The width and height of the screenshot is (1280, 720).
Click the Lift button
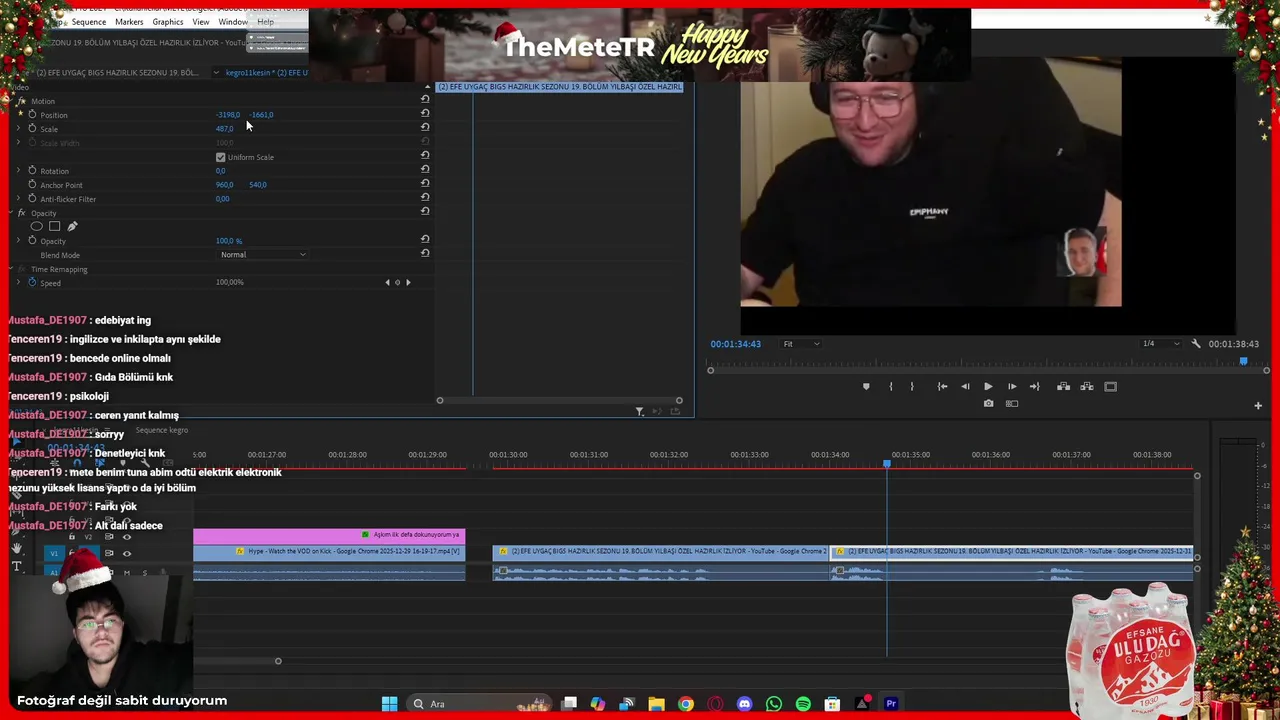pyautogui.click(x=1063, y=386)
